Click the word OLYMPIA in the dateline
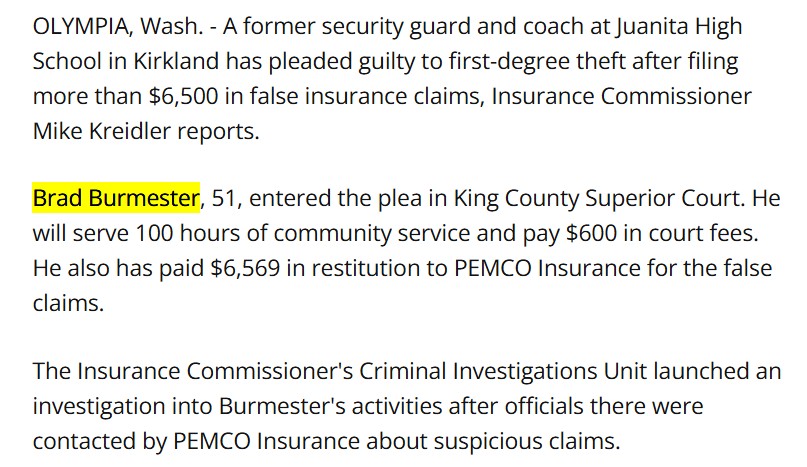This screenshot has height=467, width=807. click(x=80, y=26)
